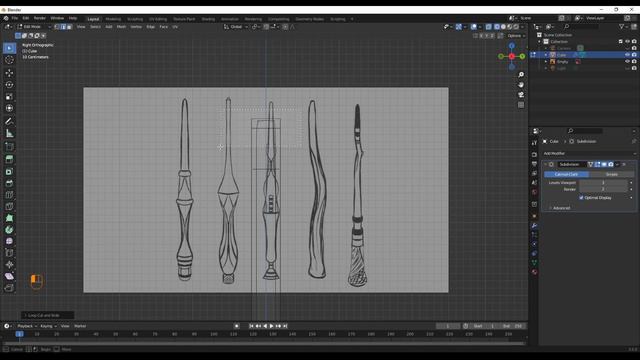
Task: Open the timeline Keying dropdown
Action: click(x=49, y=326)
